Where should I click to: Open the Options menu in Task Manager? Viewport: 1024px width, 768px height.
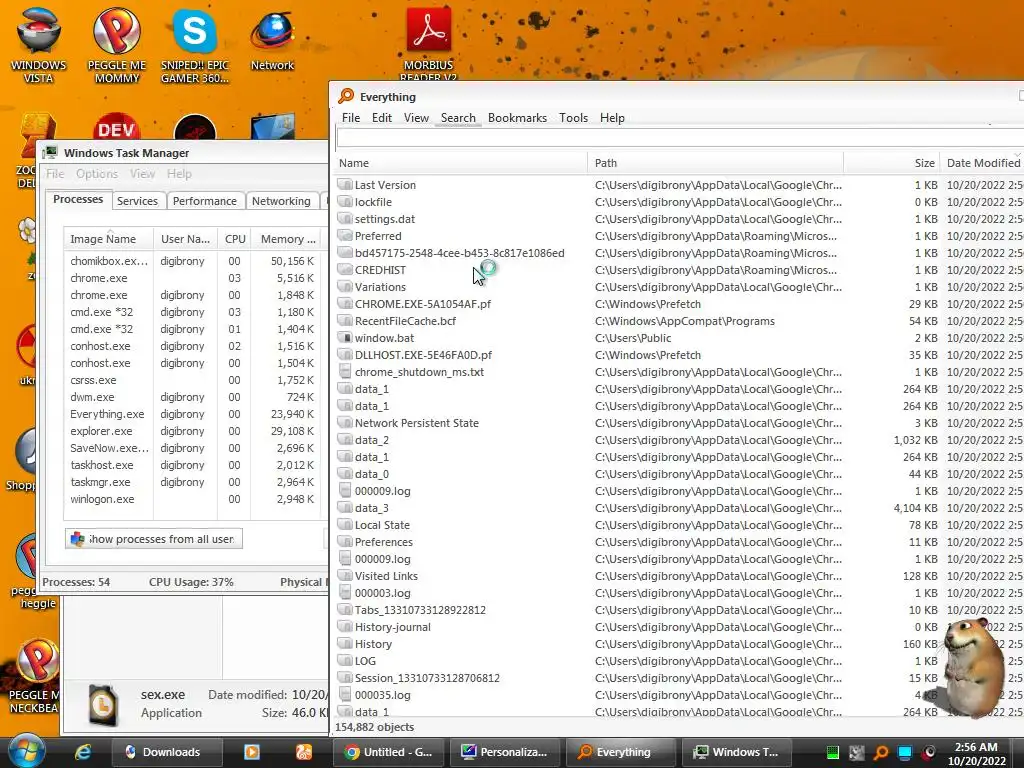click(97, 174)
